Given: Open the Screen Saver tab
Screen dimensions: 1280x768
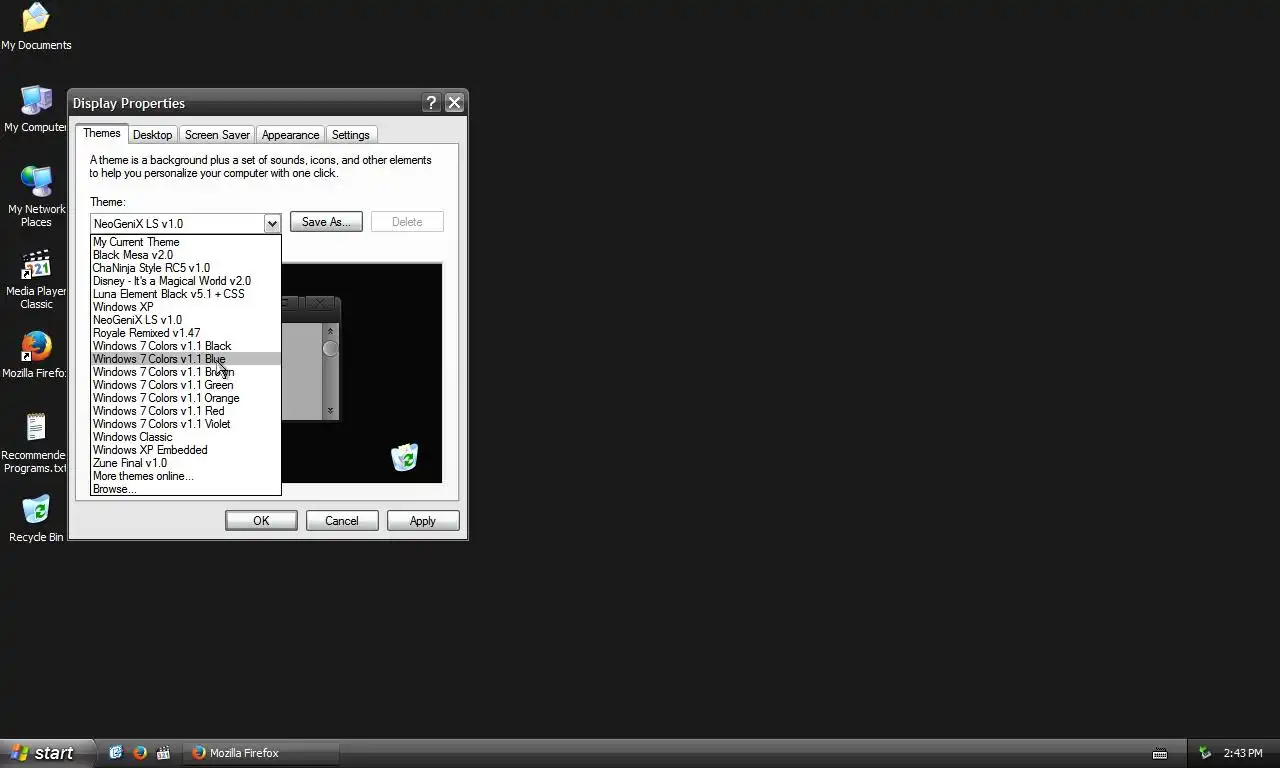Looking at the screenshot, I should pos(217,135).
